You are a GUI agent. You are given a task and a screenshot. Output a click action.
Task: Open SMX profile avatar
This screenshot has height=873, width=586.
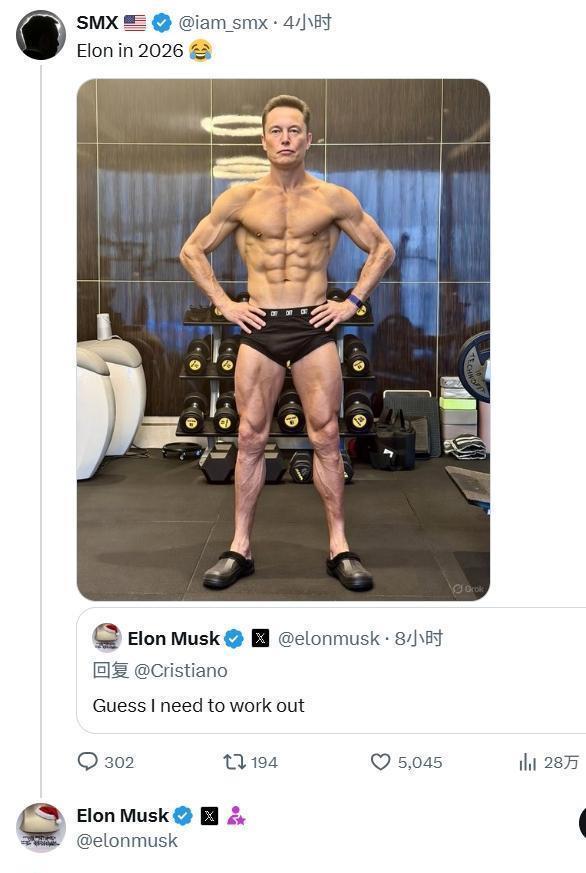[41, 35]
